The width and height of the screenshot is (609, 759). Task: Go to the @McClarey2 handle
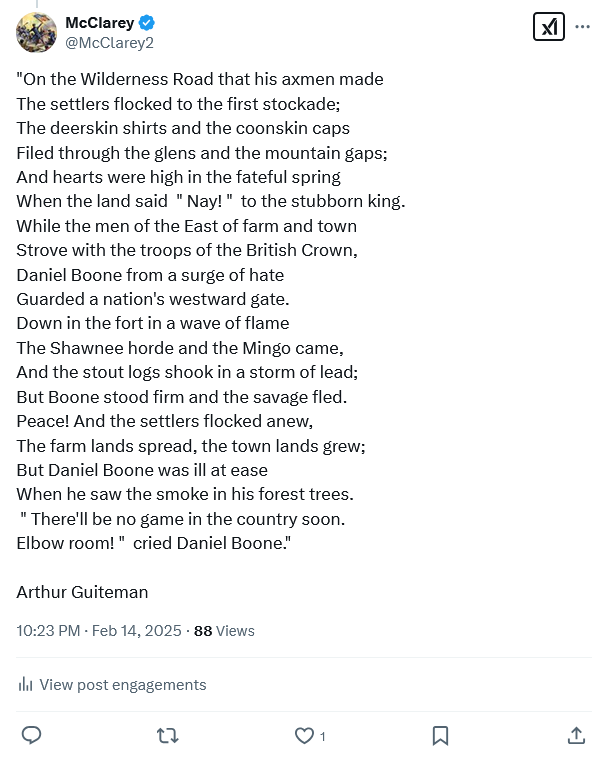coord(109,43)
